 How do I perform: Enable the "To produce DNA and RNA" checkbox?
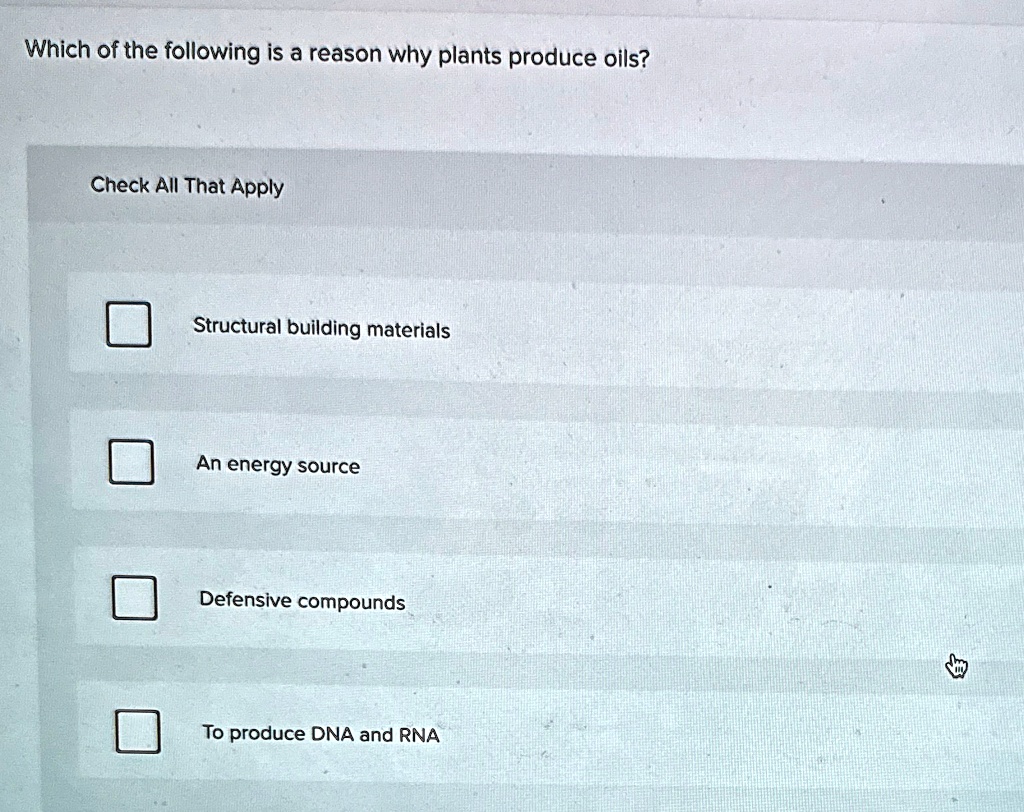pyautogui.click(x=138, y=732)
